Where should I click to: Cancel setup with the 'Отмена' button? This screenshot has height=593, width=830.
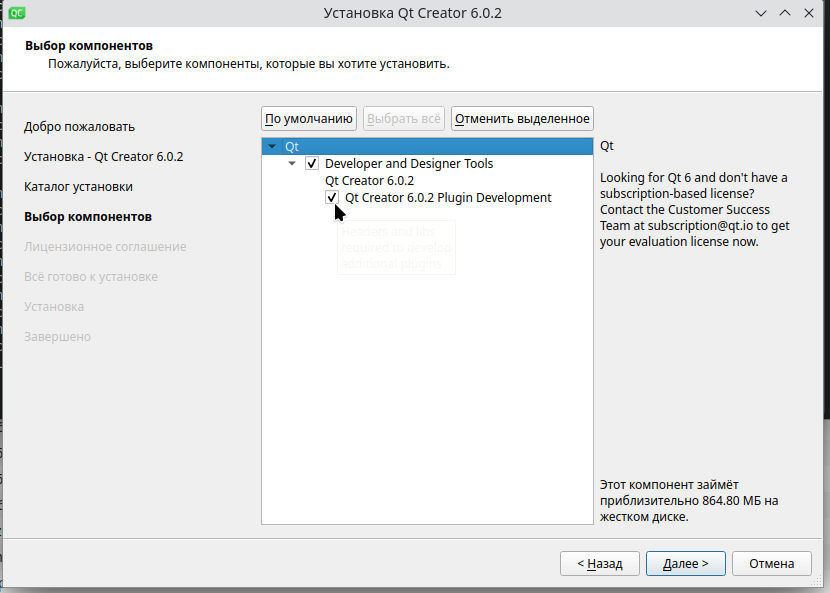pyautogui.click(x=771, y=564)
